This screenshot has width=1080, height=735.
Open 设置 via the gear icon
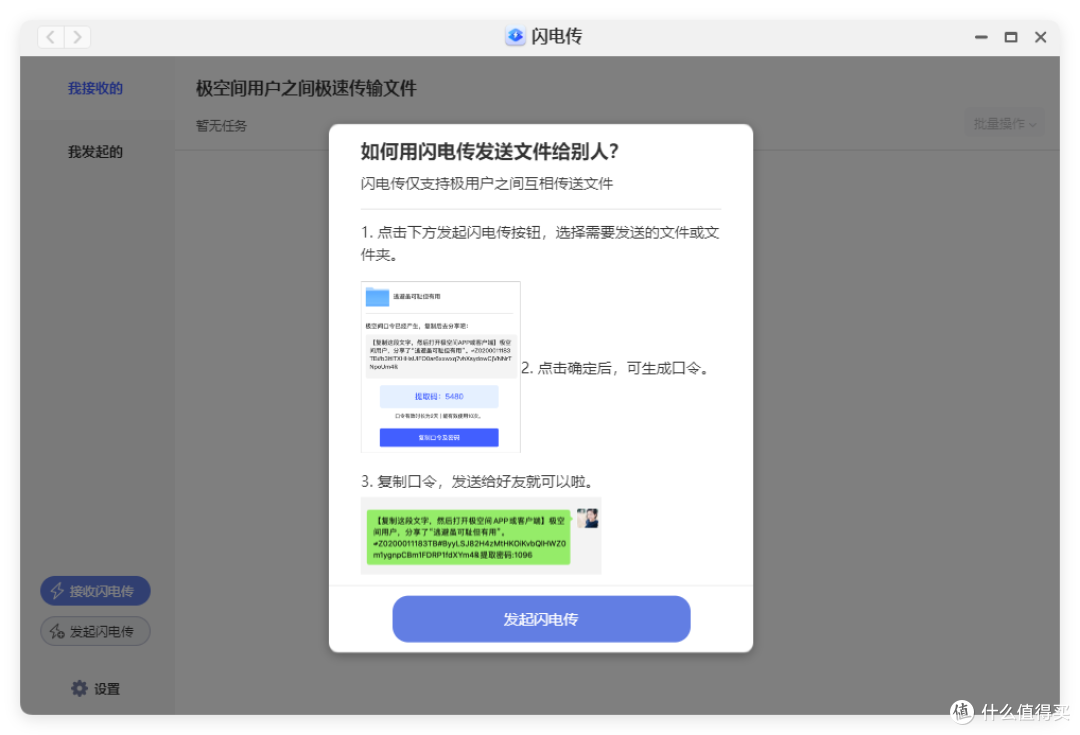pos(80,688)
